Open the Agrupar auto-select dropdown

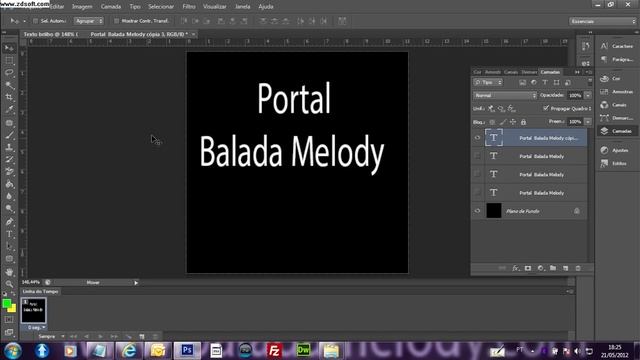(89, 21)
